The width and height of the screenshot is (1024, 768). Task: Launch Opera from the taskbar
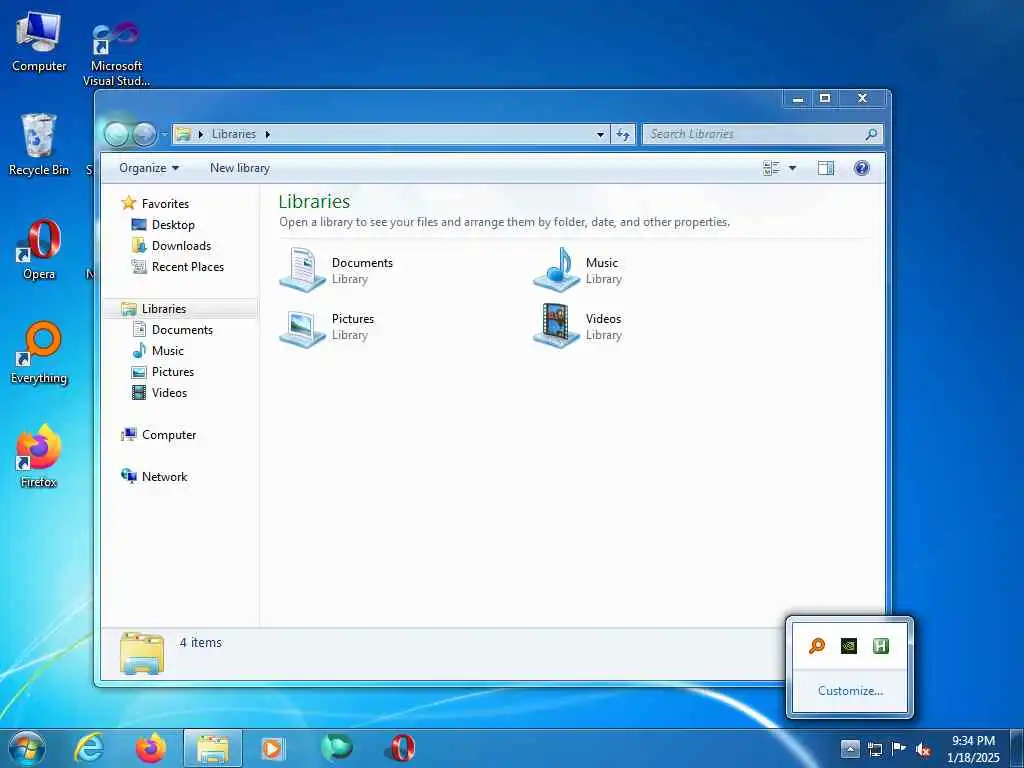pos(400,748)
